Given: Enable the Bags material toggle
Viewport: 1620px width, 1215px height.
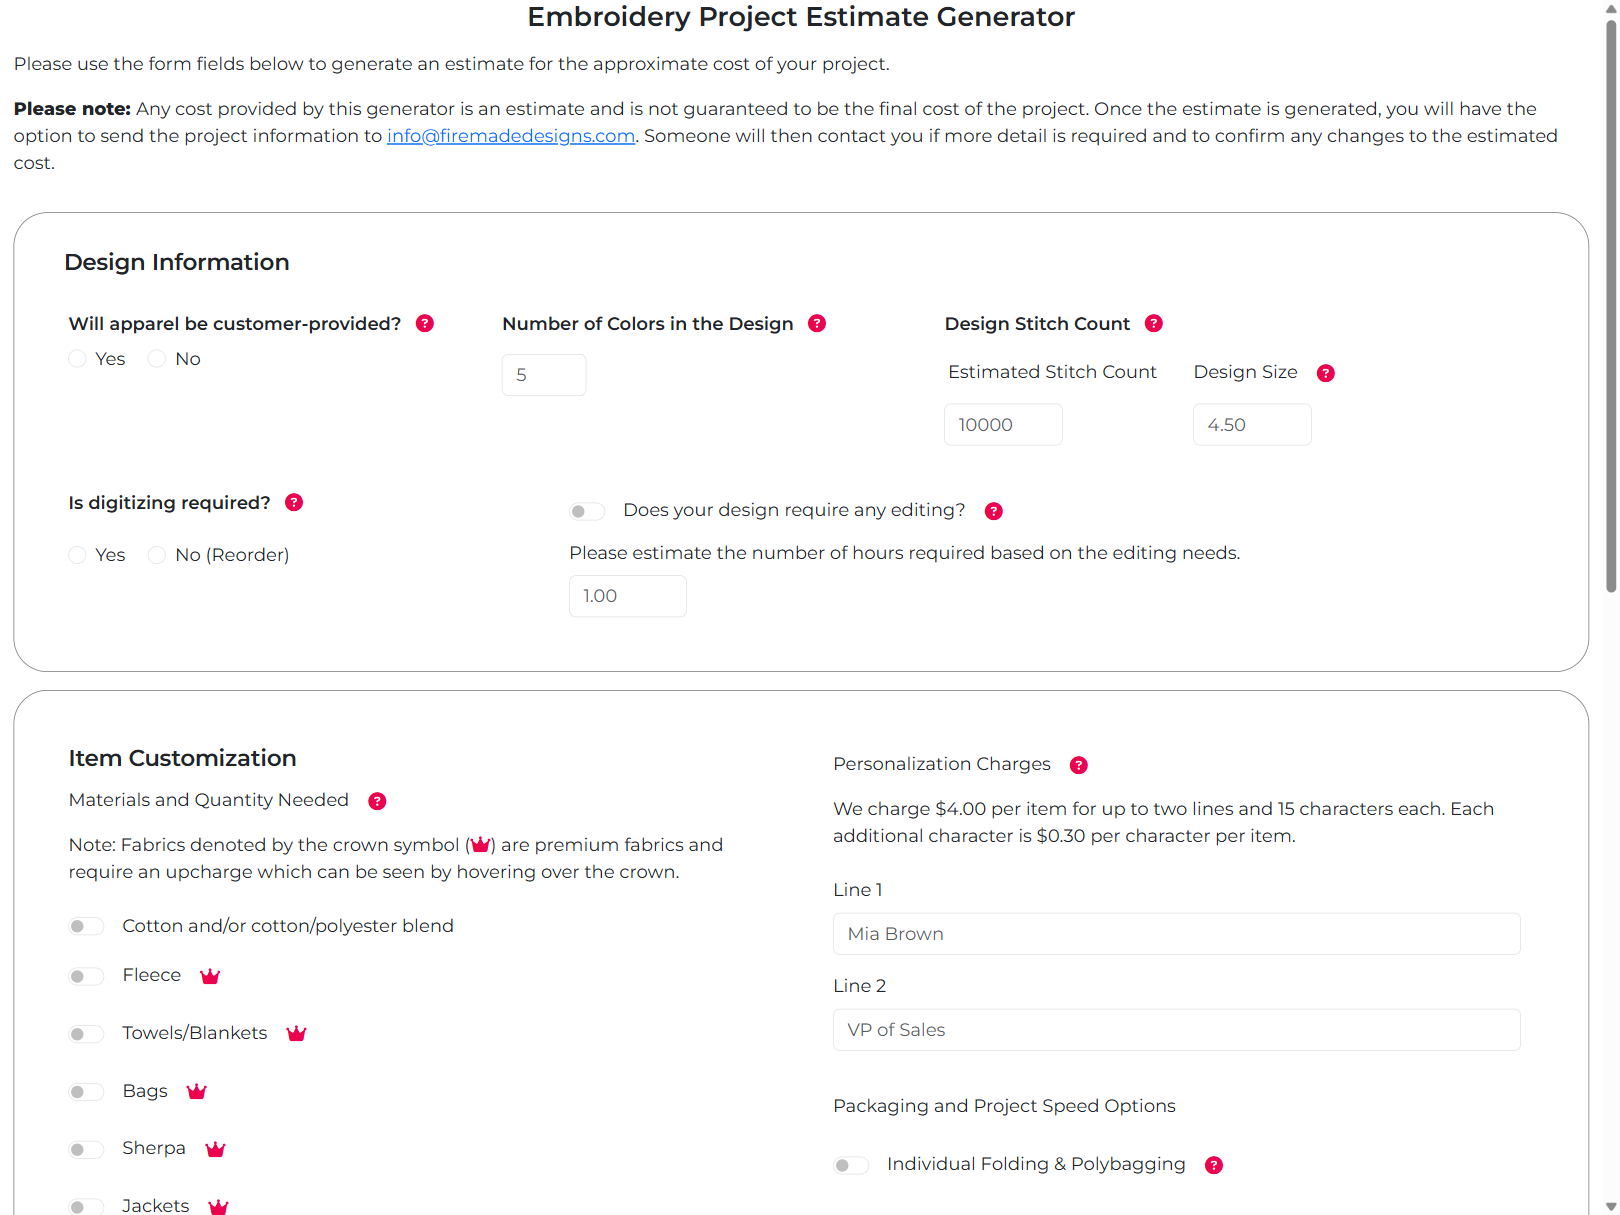Looking at the screenshot, I should (x=86, y=1092).
